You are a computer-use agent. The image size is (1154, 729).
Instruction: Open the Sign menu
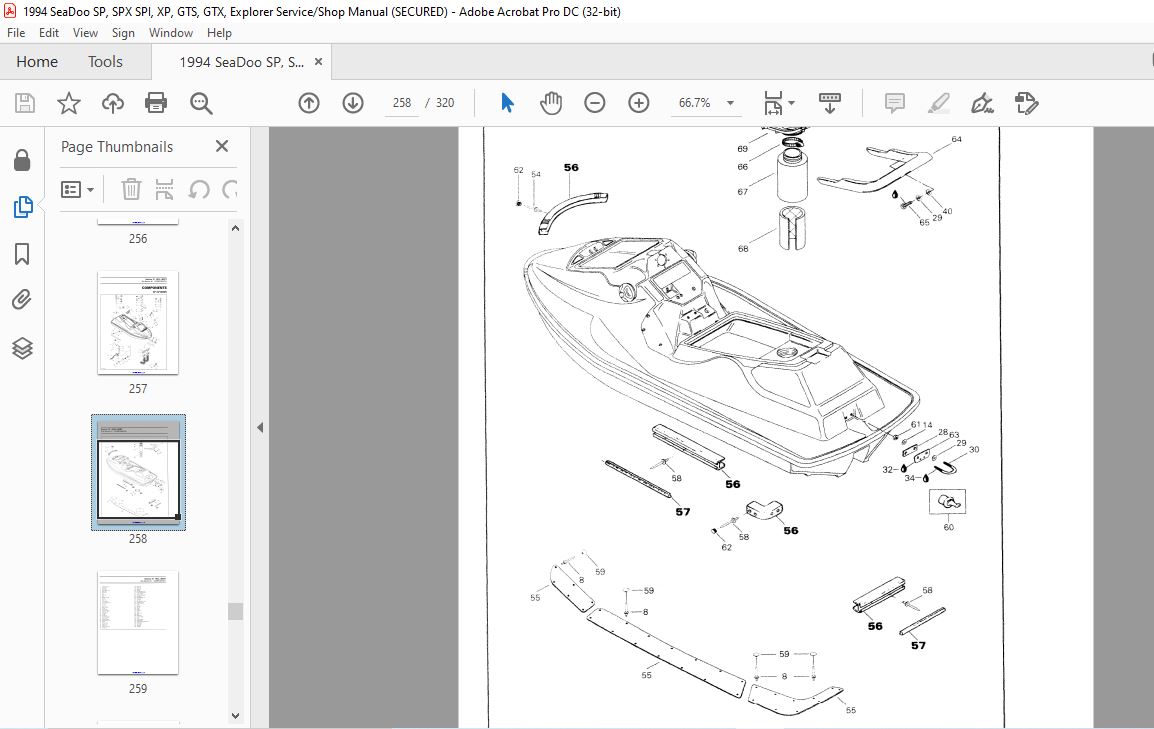(123, 32)
